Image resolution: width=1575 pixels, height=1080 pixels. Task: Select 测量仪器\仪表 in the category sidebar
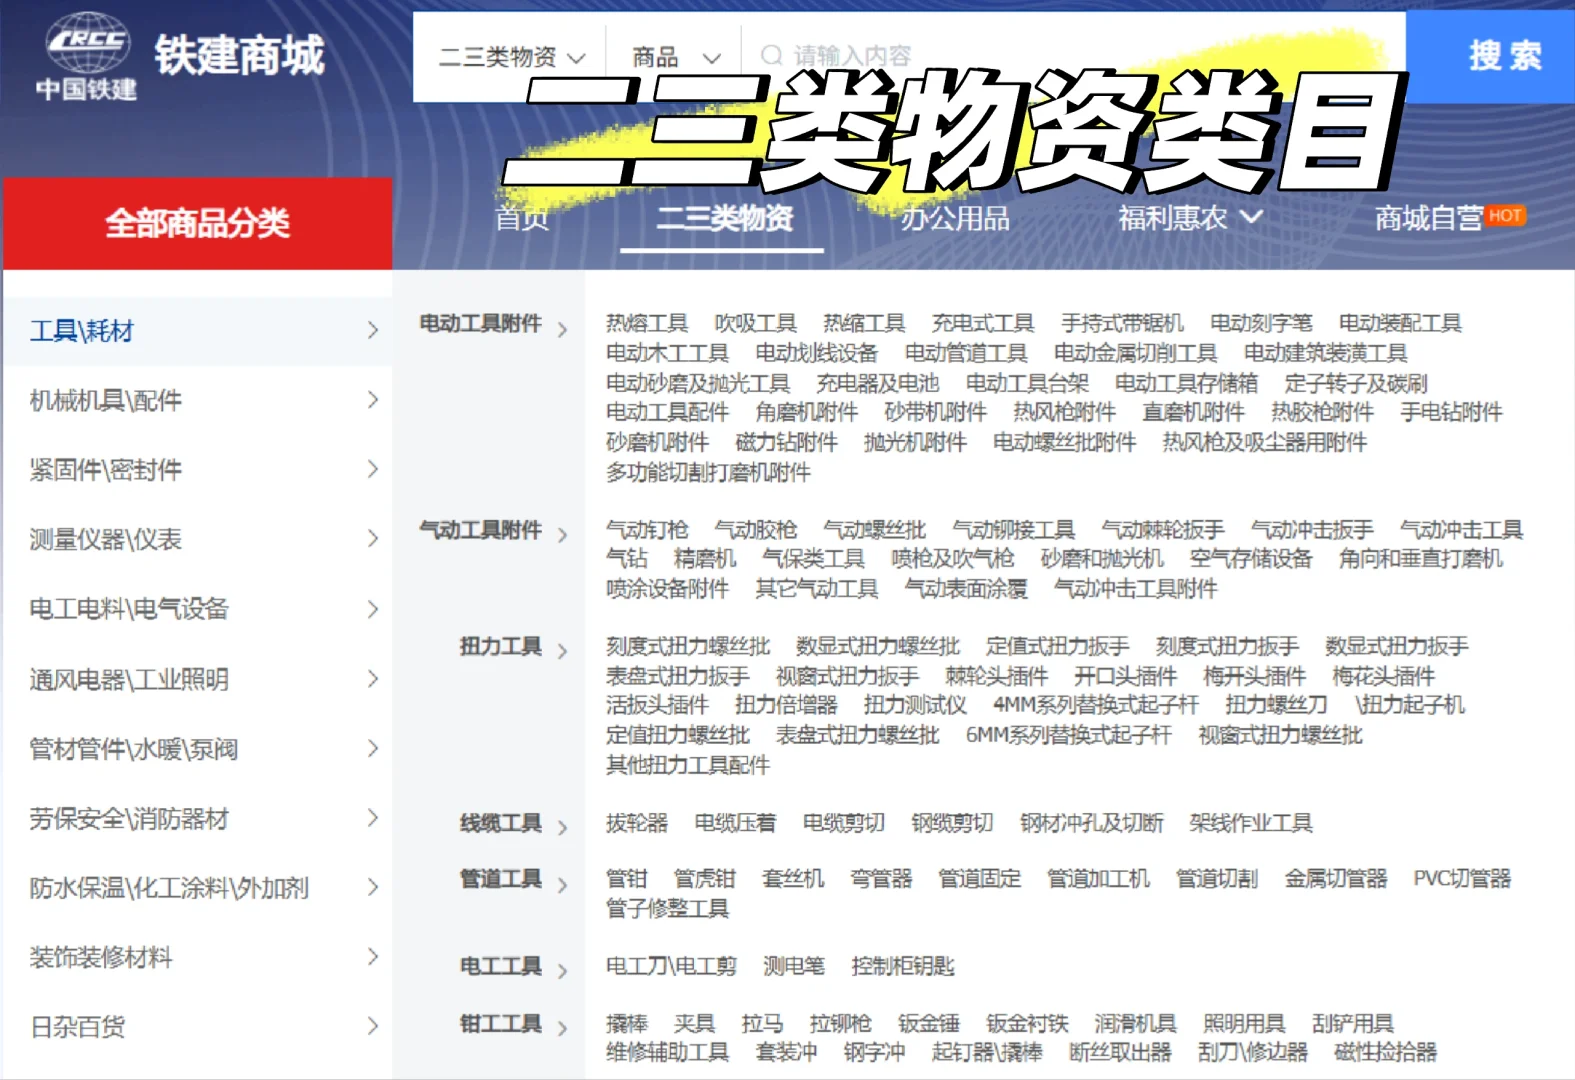pyautogui.click(x=106, y=540)
